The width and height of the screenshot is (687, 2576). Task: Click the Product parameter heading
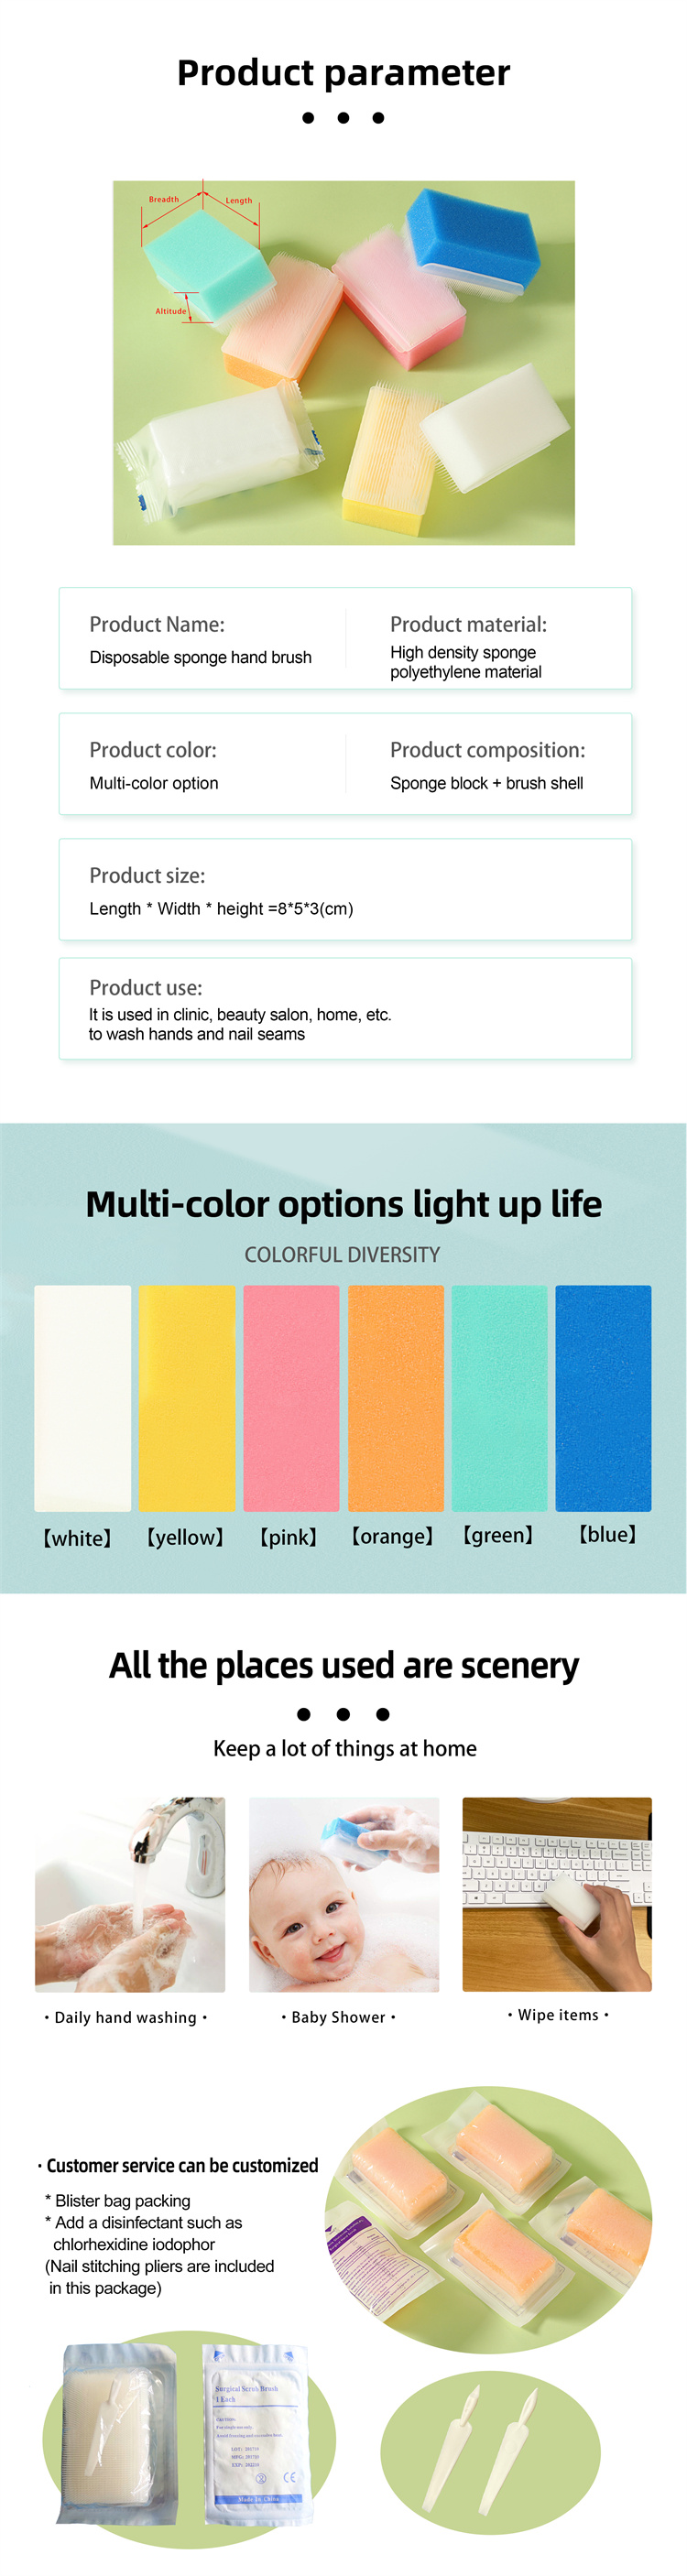tap(344, 72)
